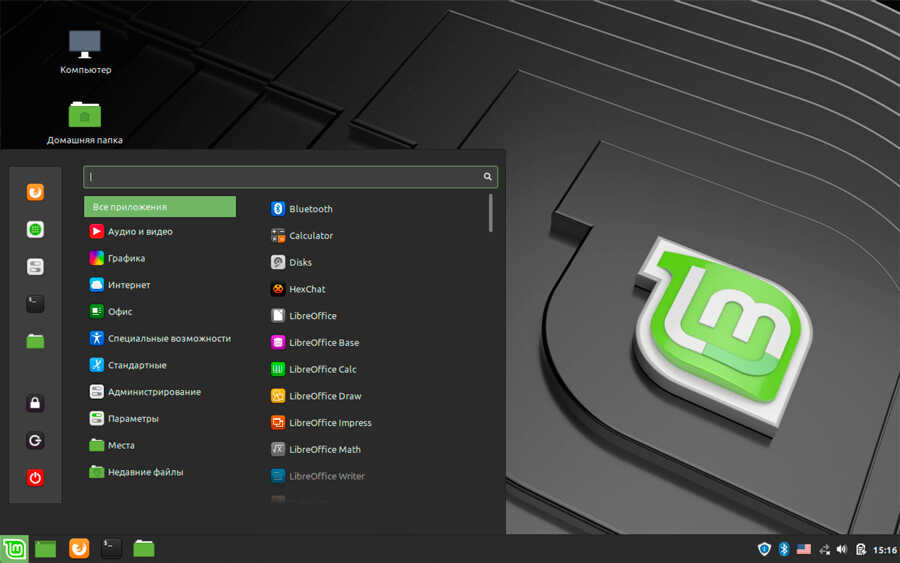Open the Компьютер desktop icon

point(85,45)
